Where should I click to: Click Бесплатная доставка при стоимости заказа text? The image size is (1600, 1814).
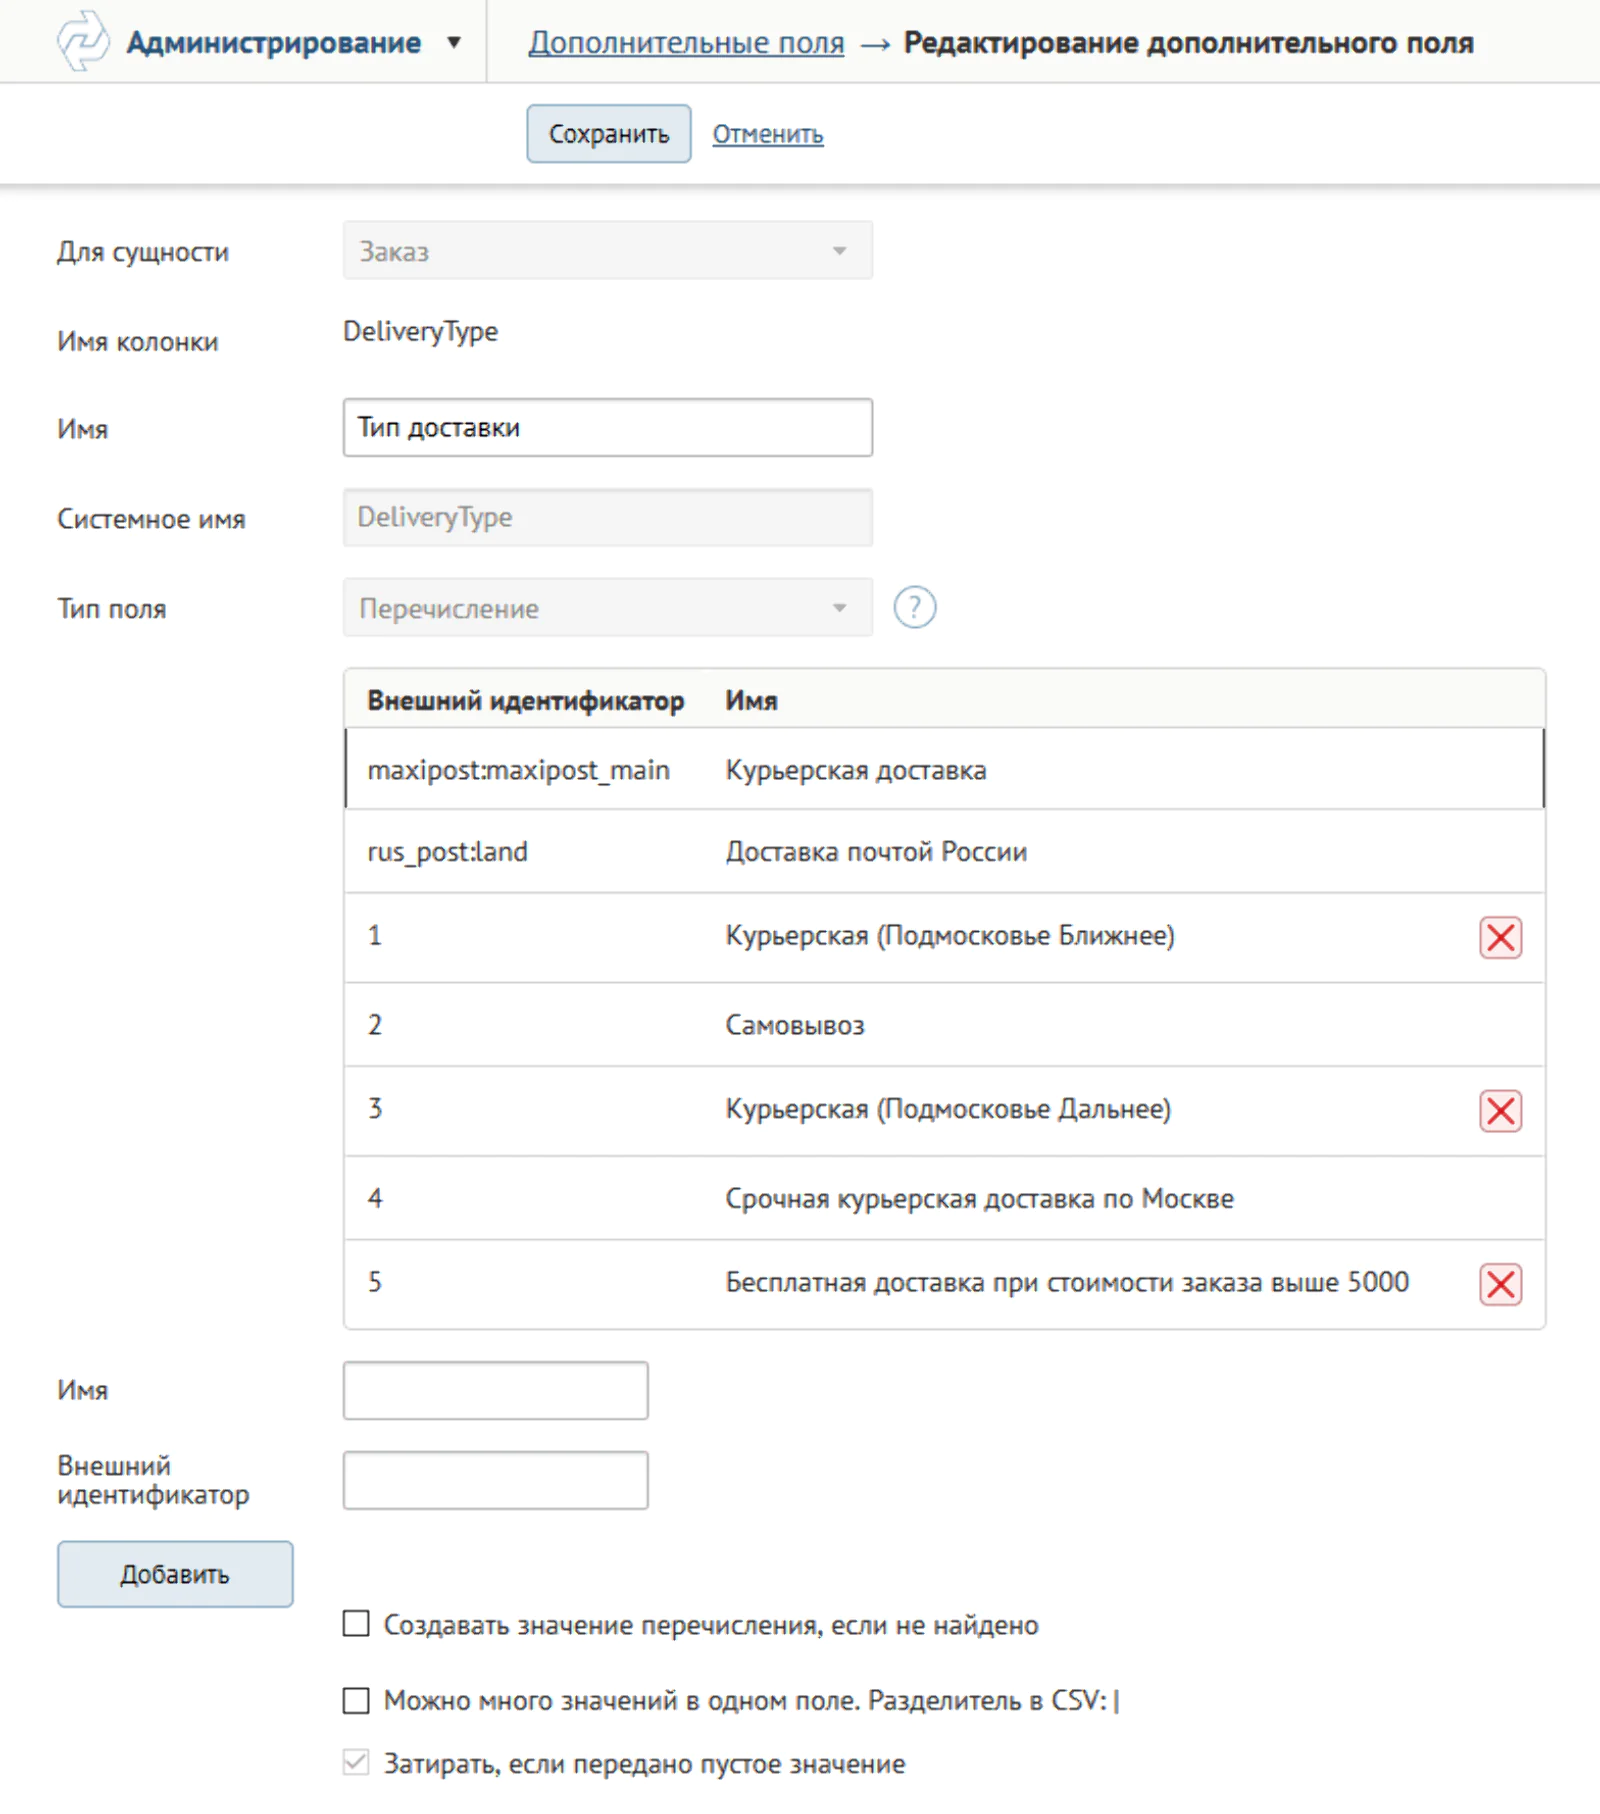click(1067, 1282)
